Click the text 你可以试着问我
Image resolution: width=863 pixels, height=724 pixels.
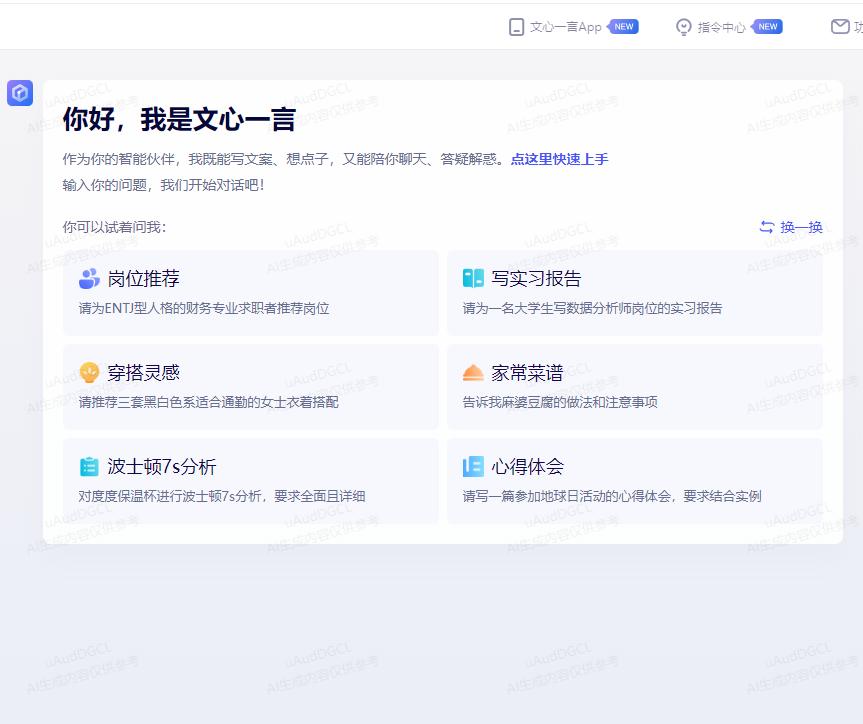[114, 227]
